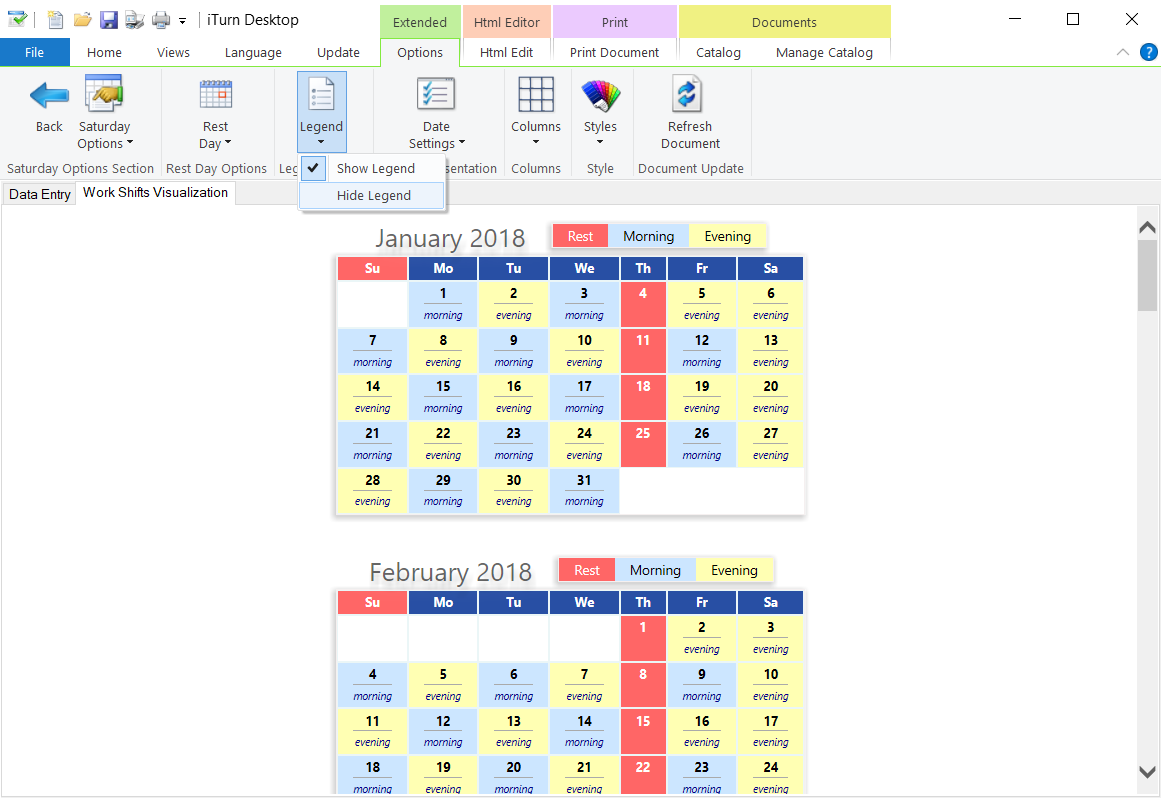Viewport: 1161px width, 799px height.
Task: Open Saturday Options calendar icon
Action: click(104, 95)
